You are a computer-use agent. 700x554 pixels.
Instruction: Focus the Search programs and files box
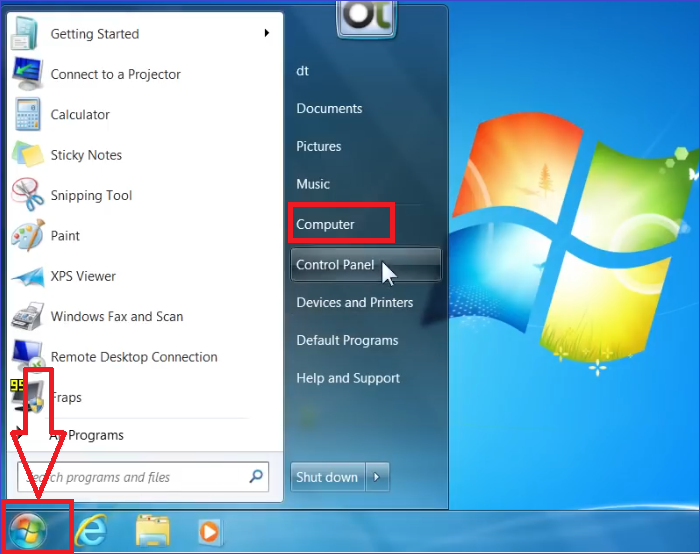[x=143, y=477]
